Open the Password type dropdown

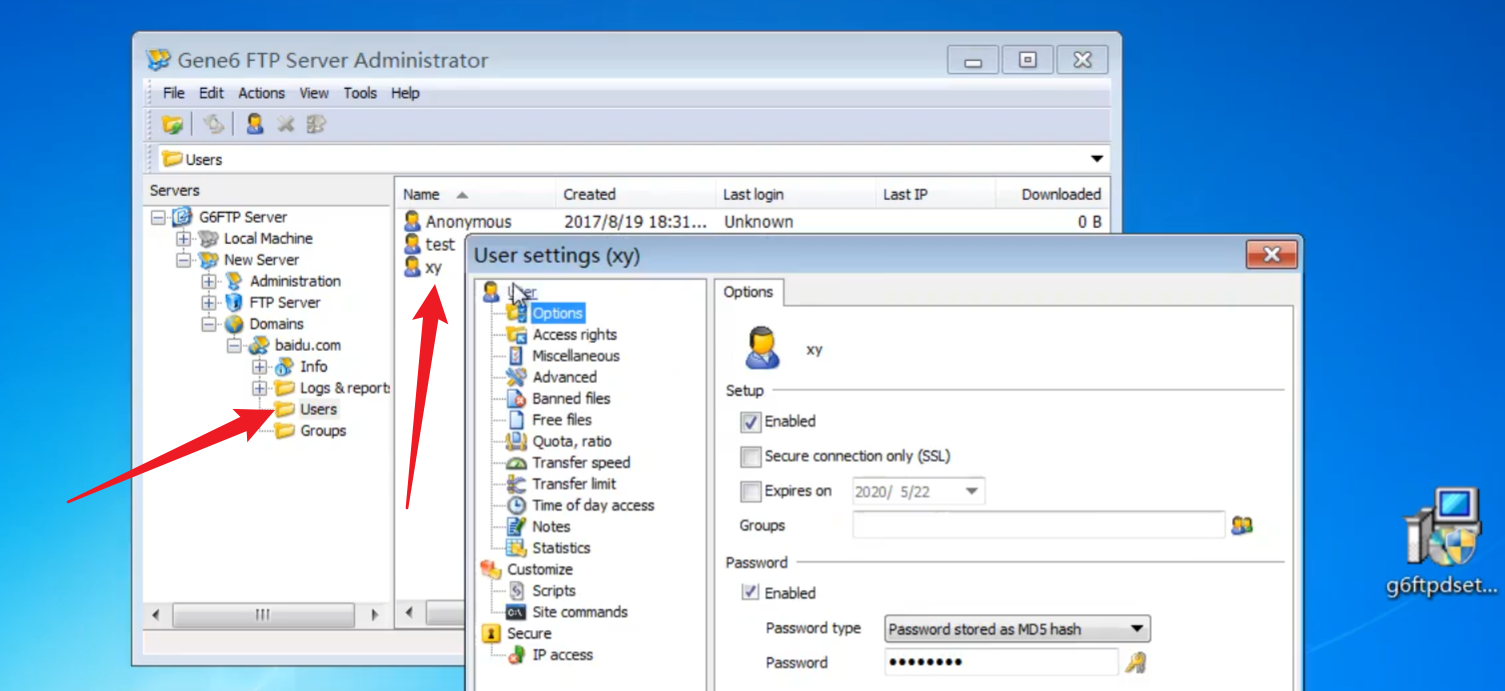click(1017, 629)
